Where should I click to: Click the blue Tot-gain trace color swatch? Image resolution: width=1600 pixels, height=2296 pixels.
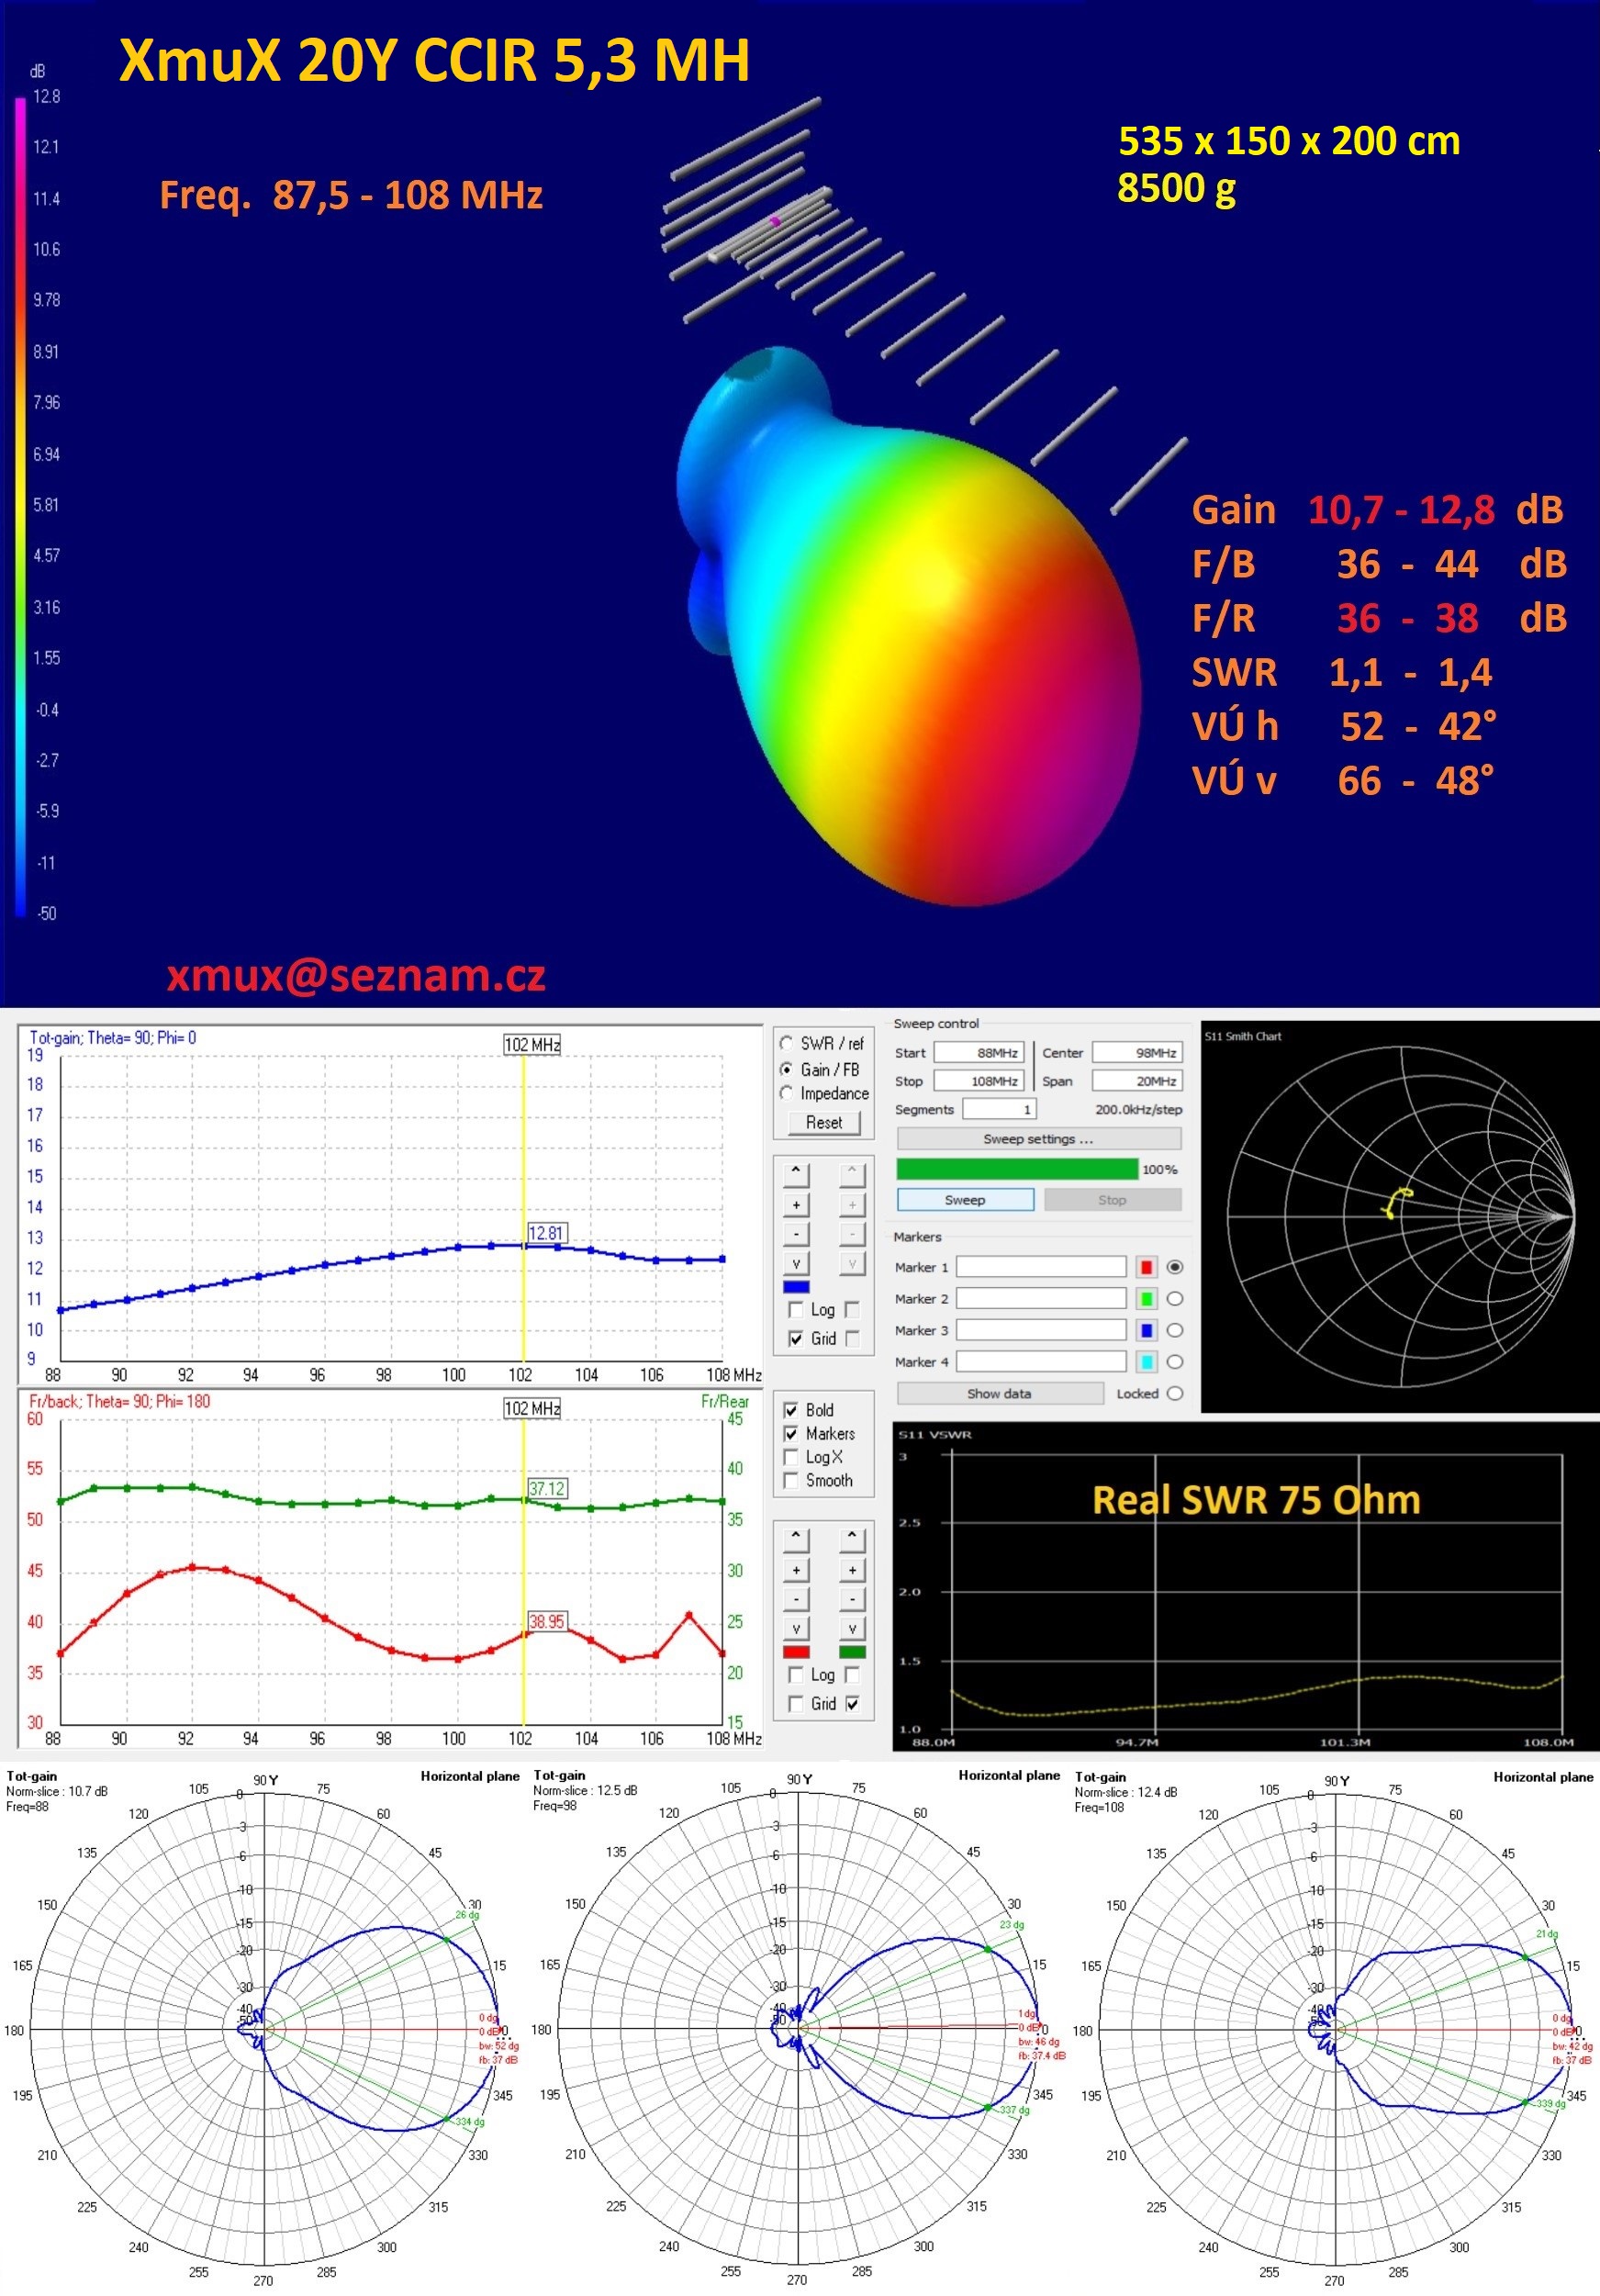[796, 1287]
